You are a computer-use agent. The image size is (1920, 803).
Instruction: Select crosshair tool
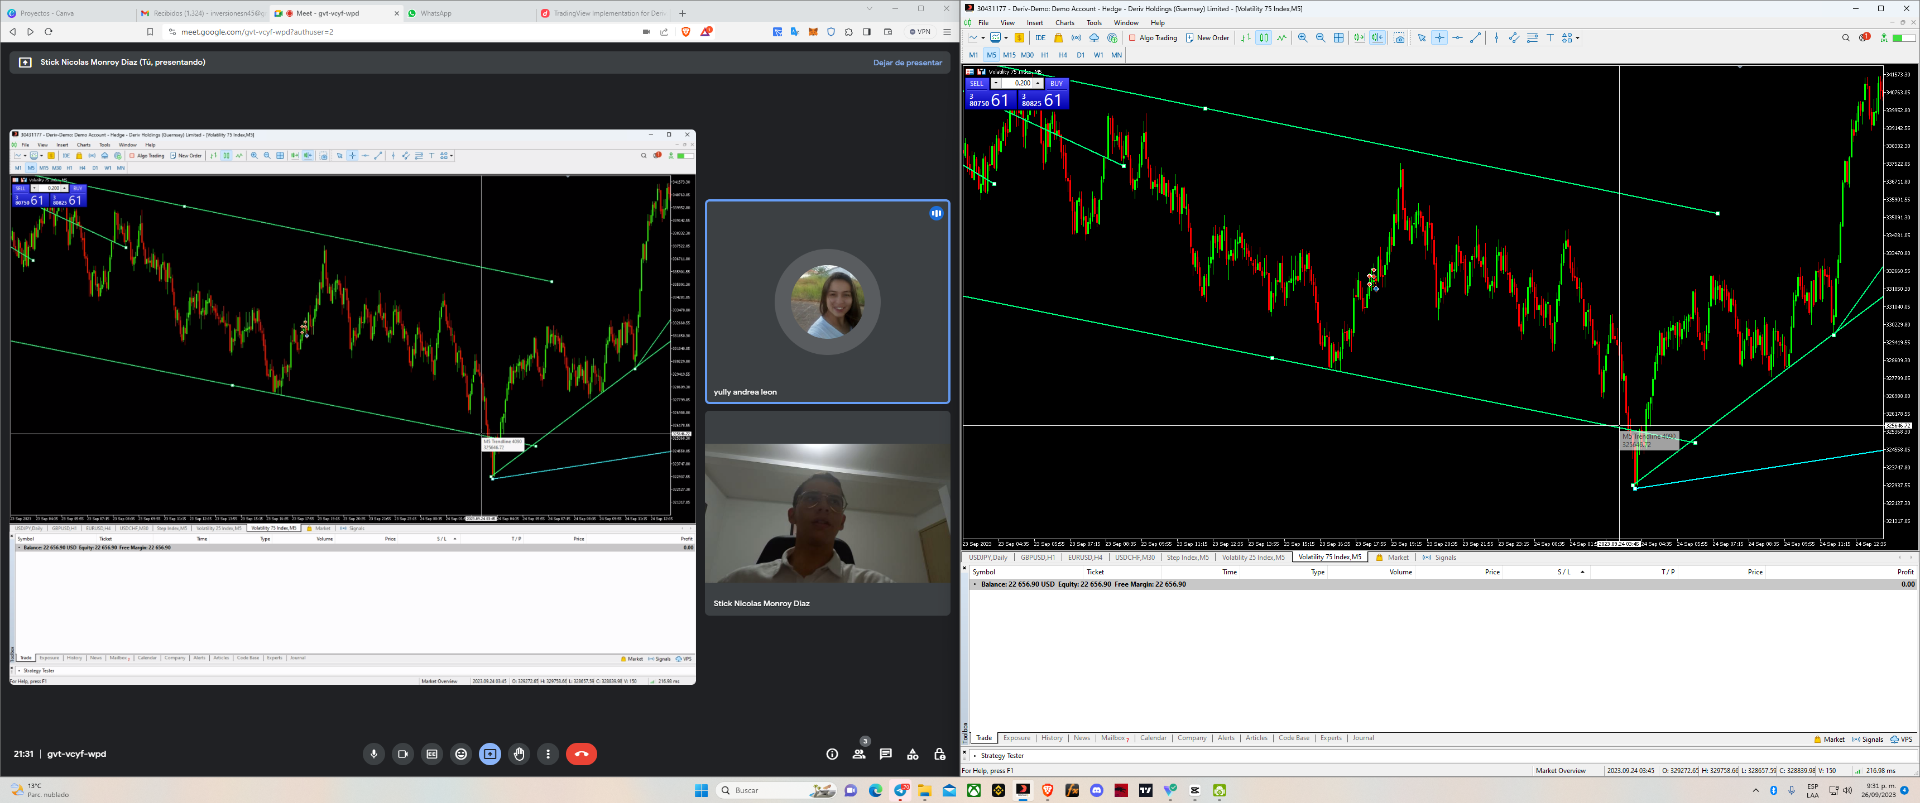point(1439,38)
